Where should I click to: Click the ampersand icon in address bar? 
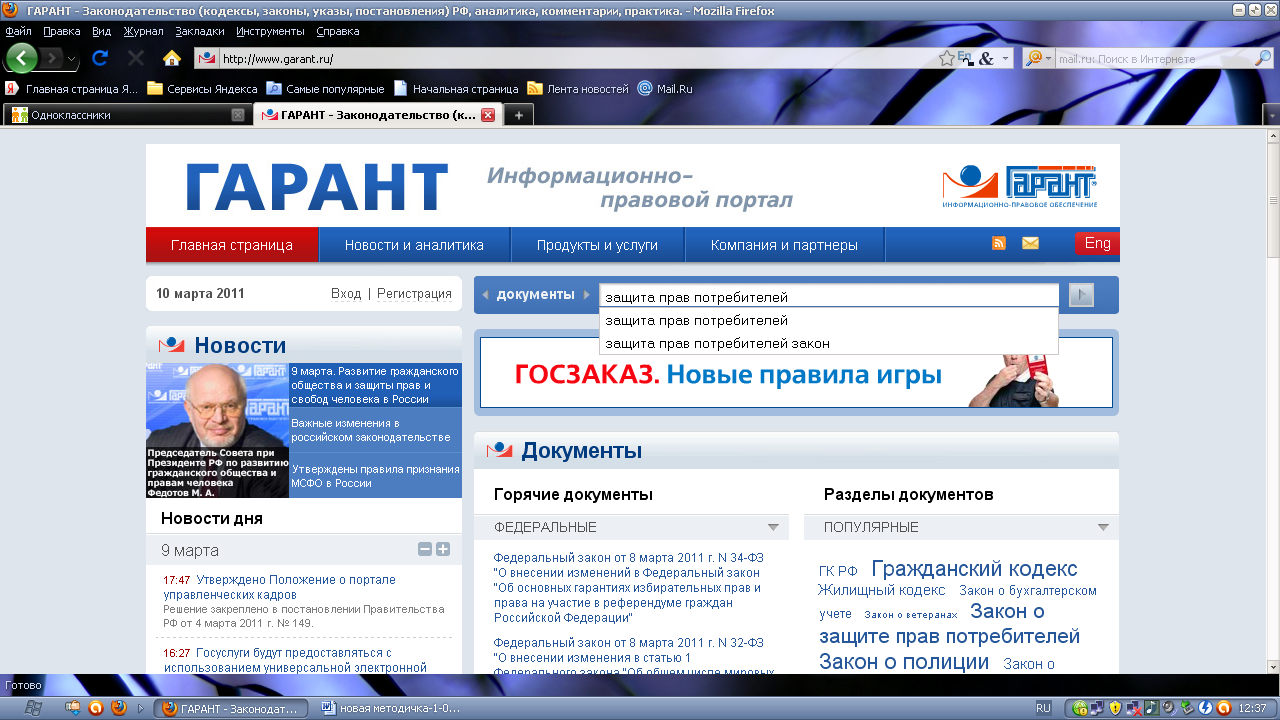[x=986, y=59]
